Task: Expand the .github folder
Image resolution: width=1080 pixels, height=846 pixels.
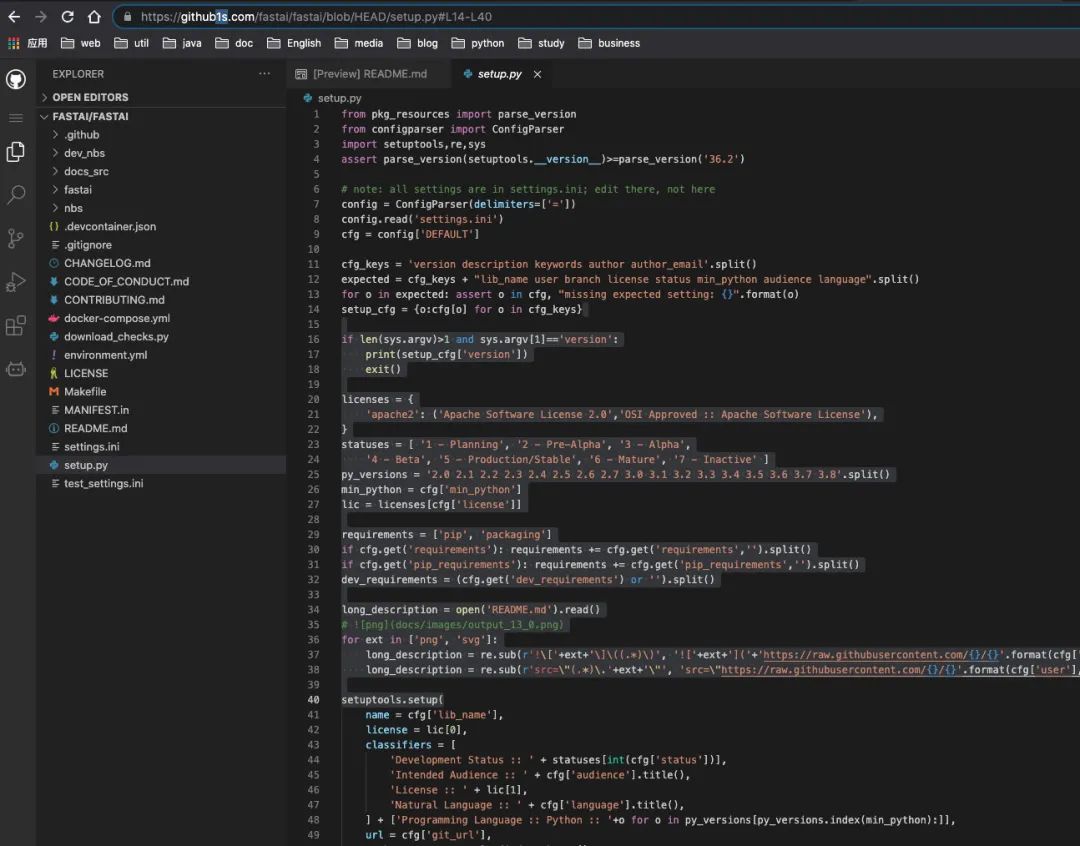Action: [x=81, y=135]
